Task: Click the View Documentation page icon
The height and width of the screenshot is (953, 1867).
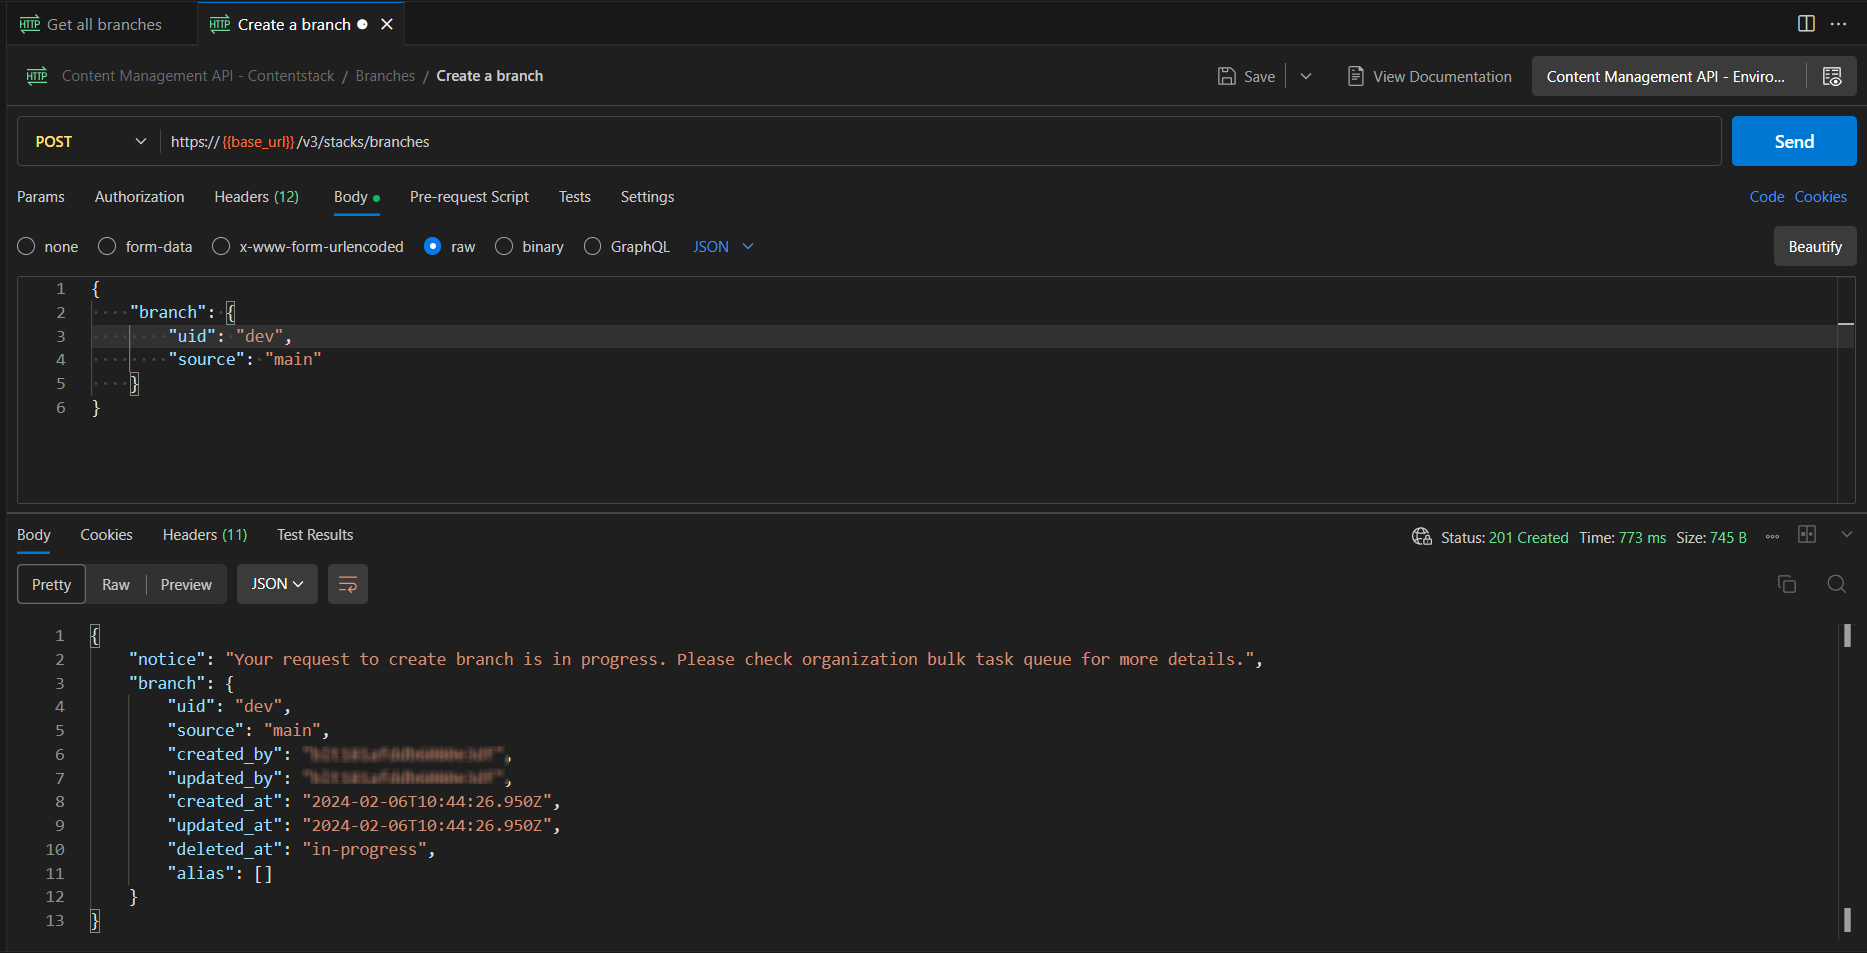Action: tap(1355, 76)
